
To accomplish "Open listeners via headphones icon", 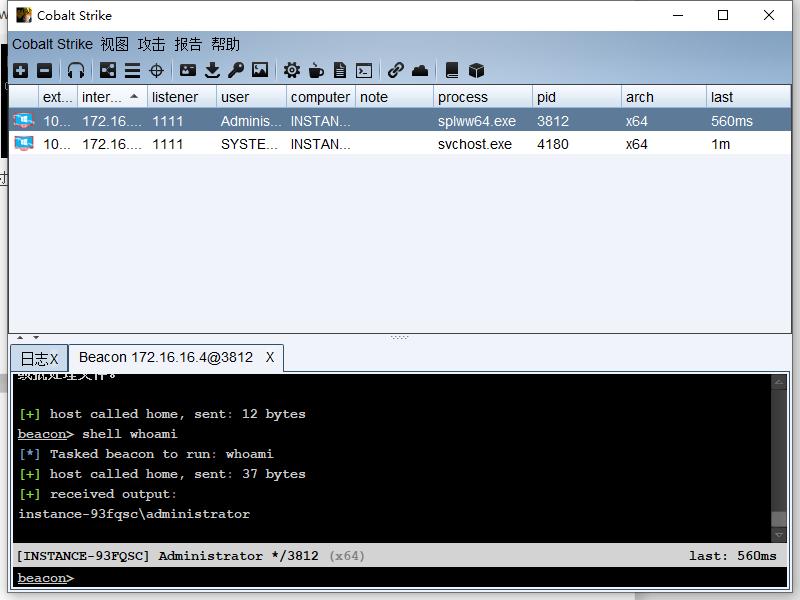I will (76, 70).
